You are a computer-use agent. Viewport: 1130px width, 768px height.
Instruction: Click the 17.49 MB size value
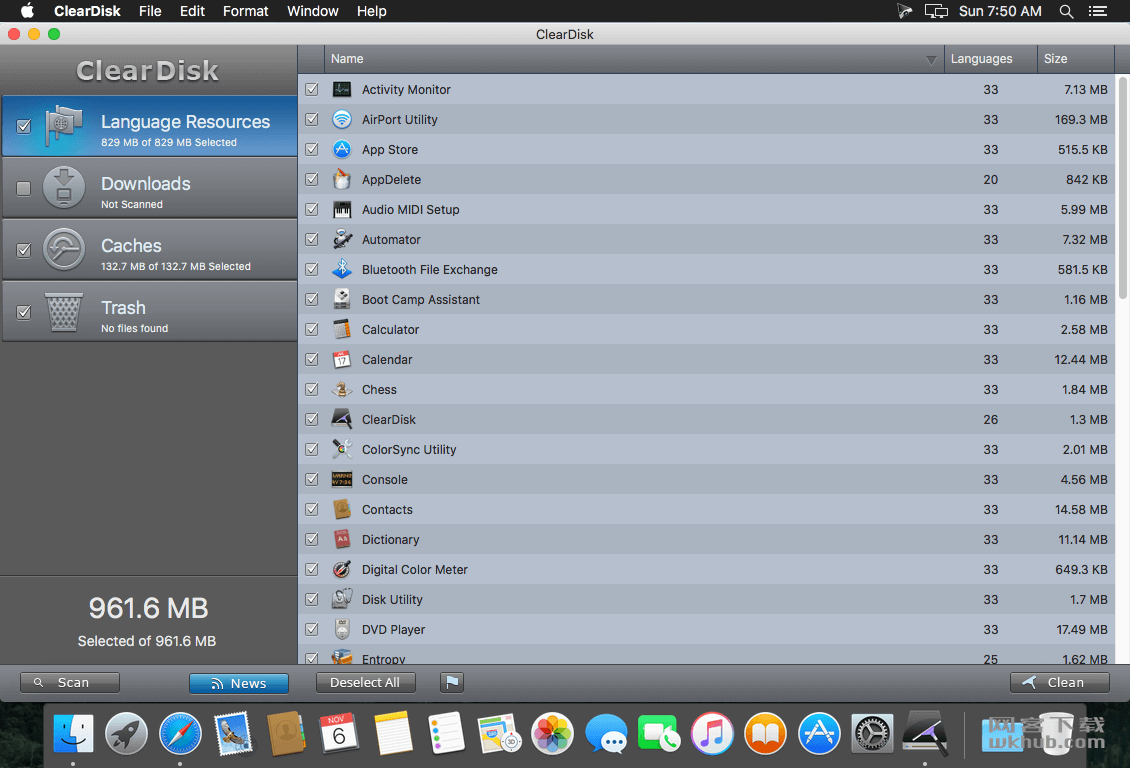point(1082,630)
